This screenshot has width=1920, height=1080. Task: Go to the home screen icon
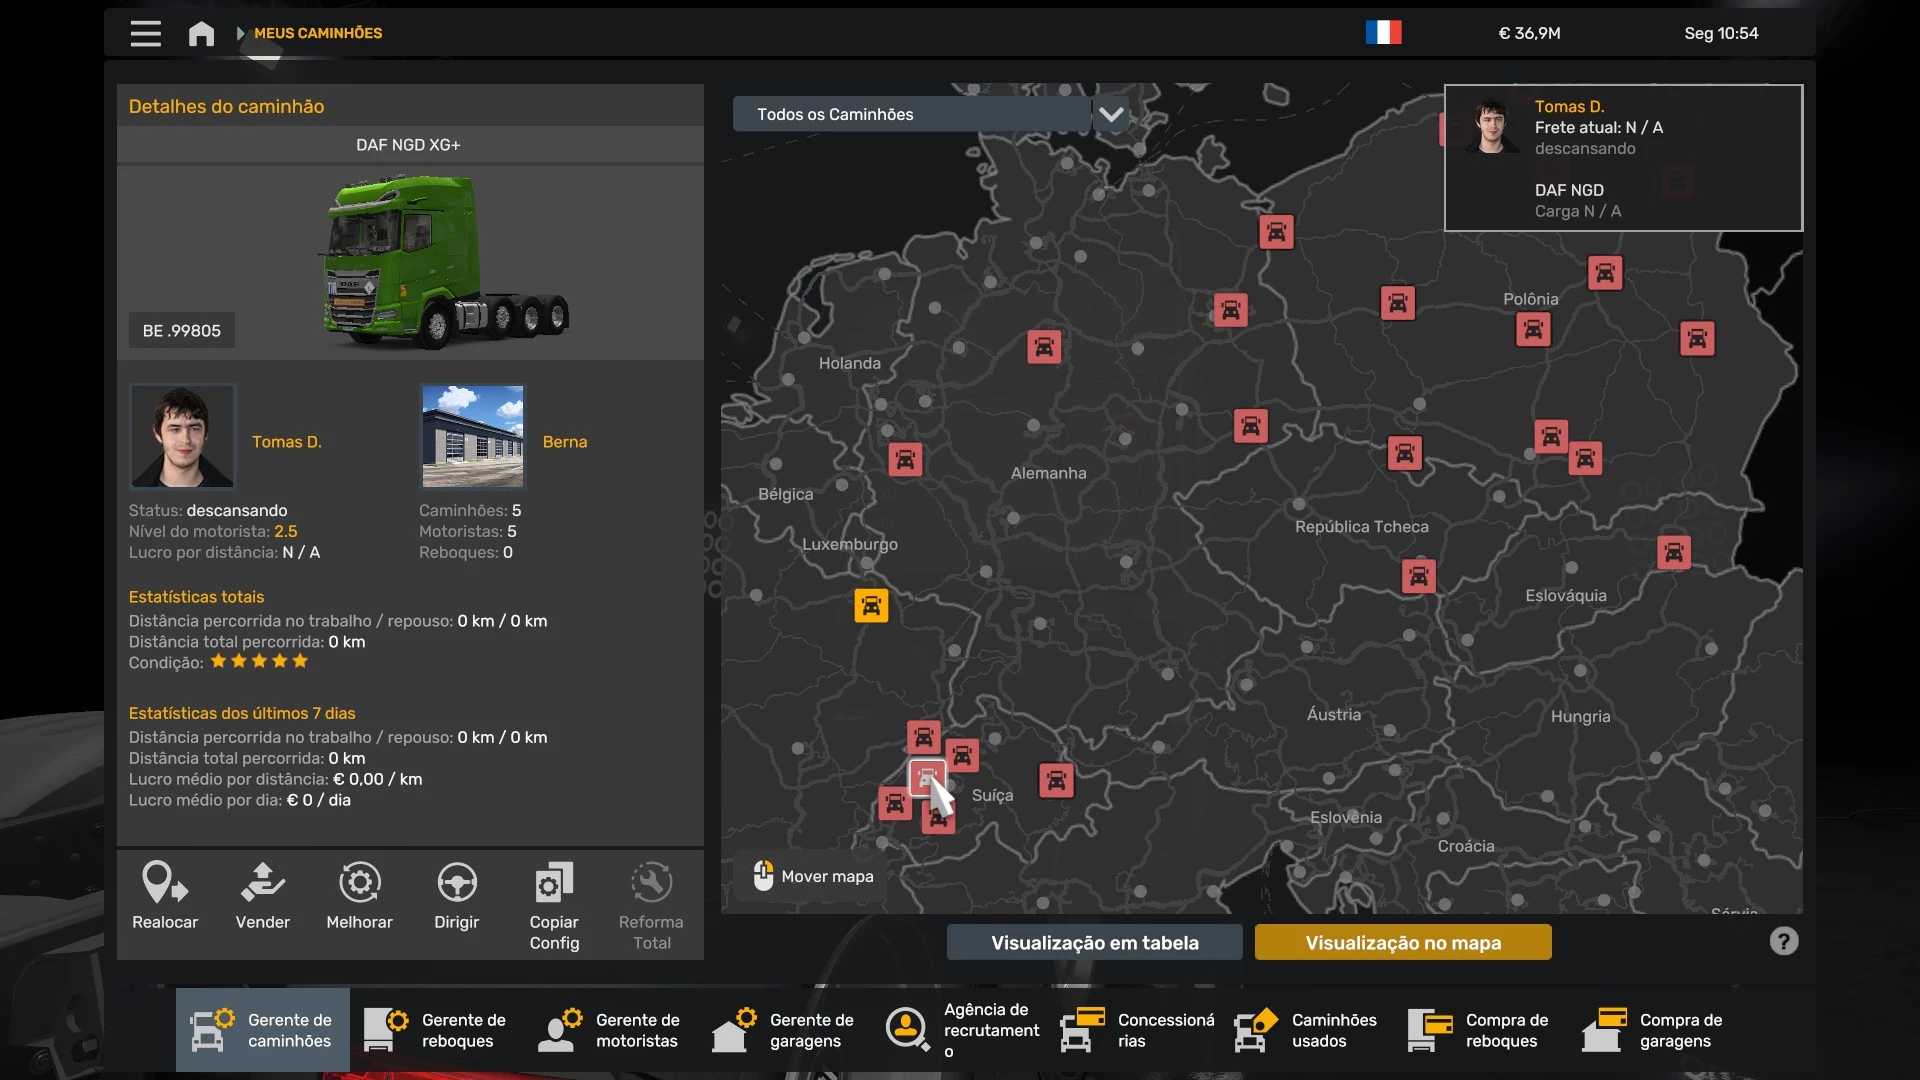[x=201, y=33]
